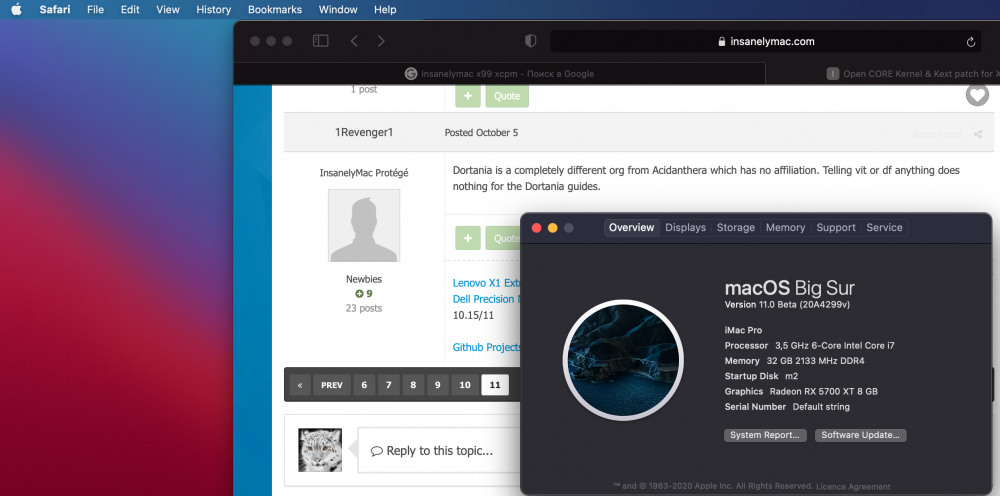Go back in Safari
The width and height of the screenshot is (1000, 496).
click(x=354, y=41)
